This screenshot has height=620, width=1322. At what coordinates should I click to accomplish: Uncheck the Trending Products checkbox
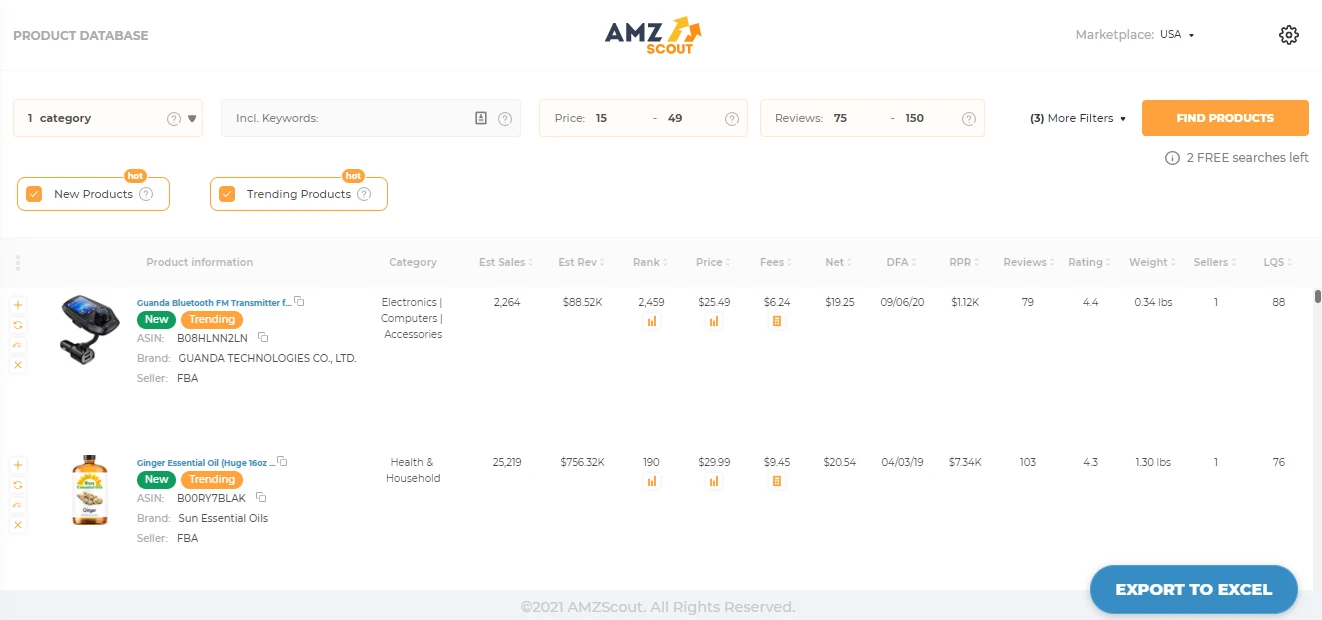[227, 194]
